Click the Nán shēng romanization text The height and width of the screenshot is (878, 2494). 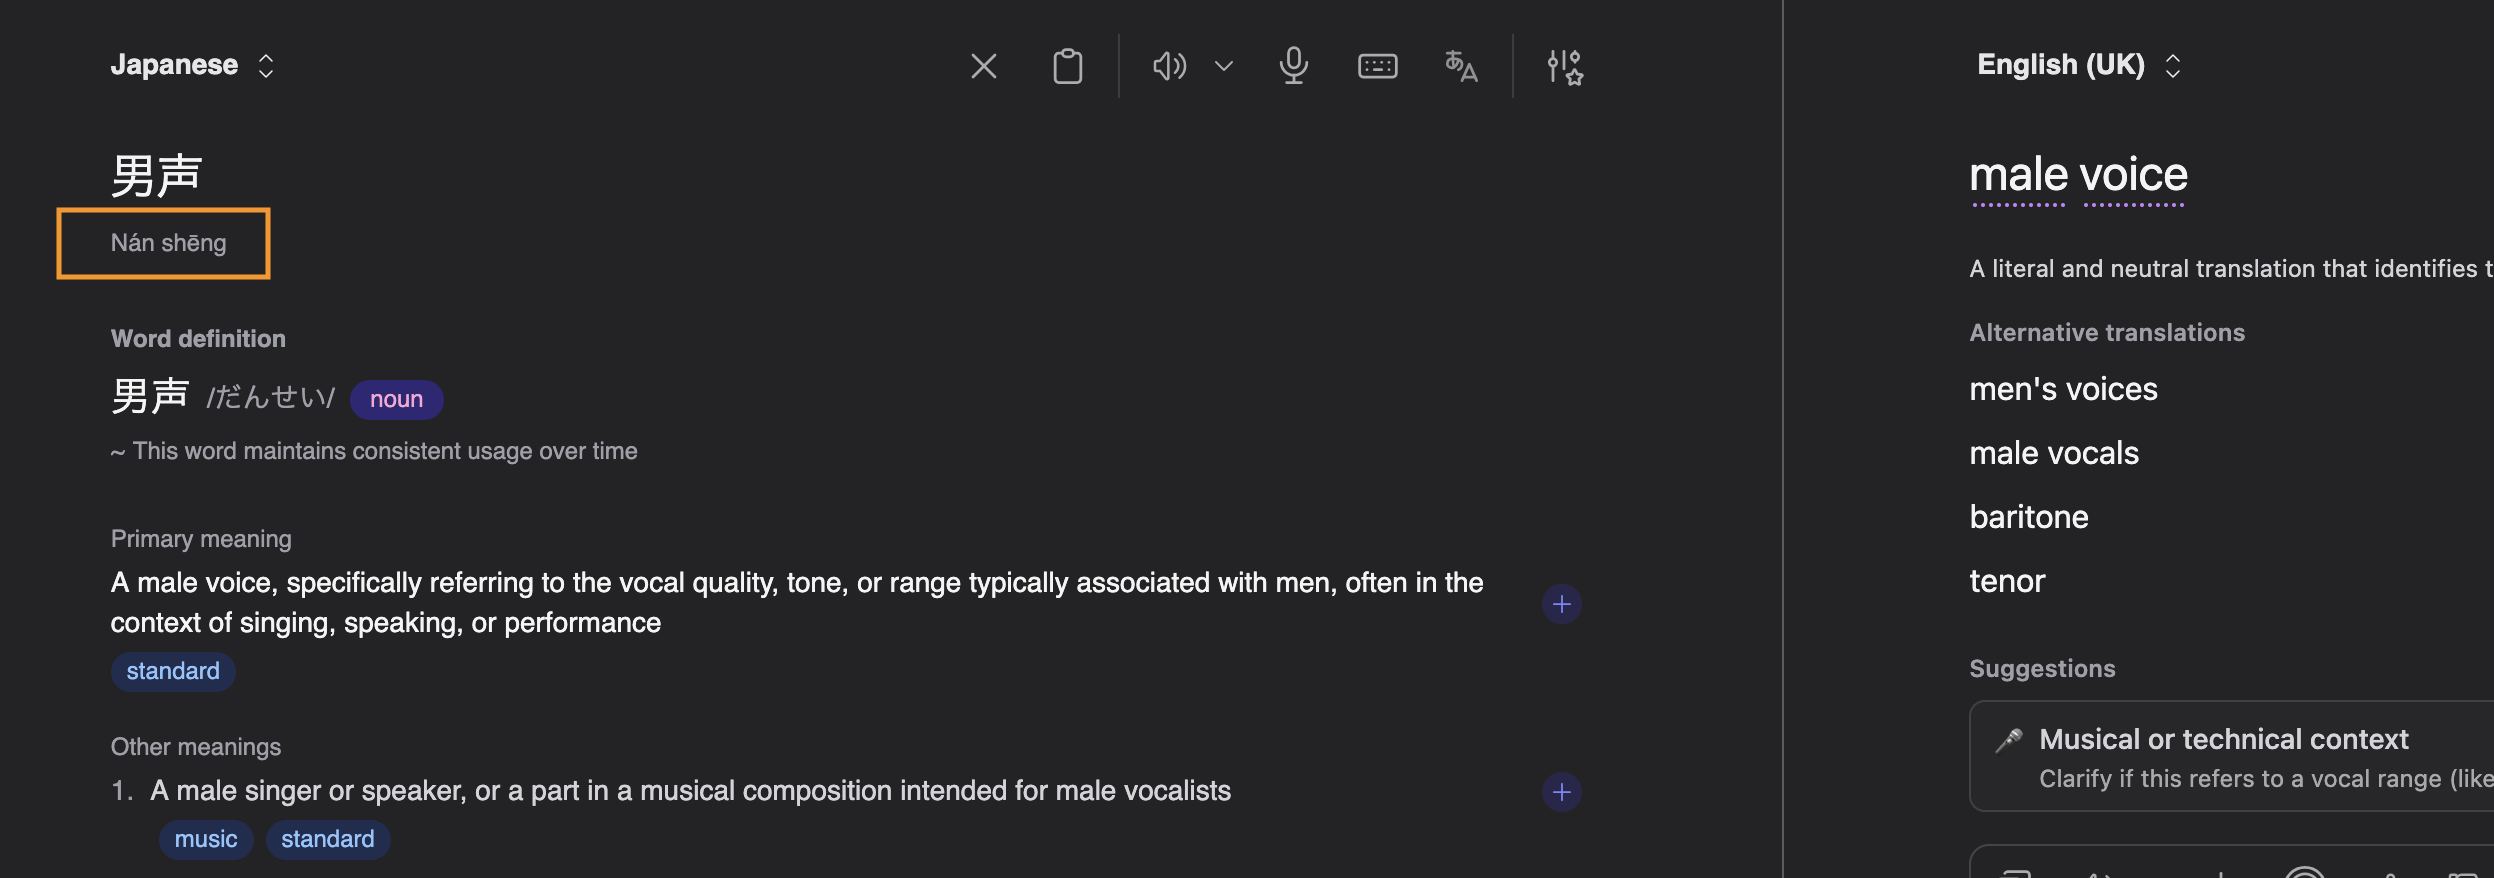point(168,243)
